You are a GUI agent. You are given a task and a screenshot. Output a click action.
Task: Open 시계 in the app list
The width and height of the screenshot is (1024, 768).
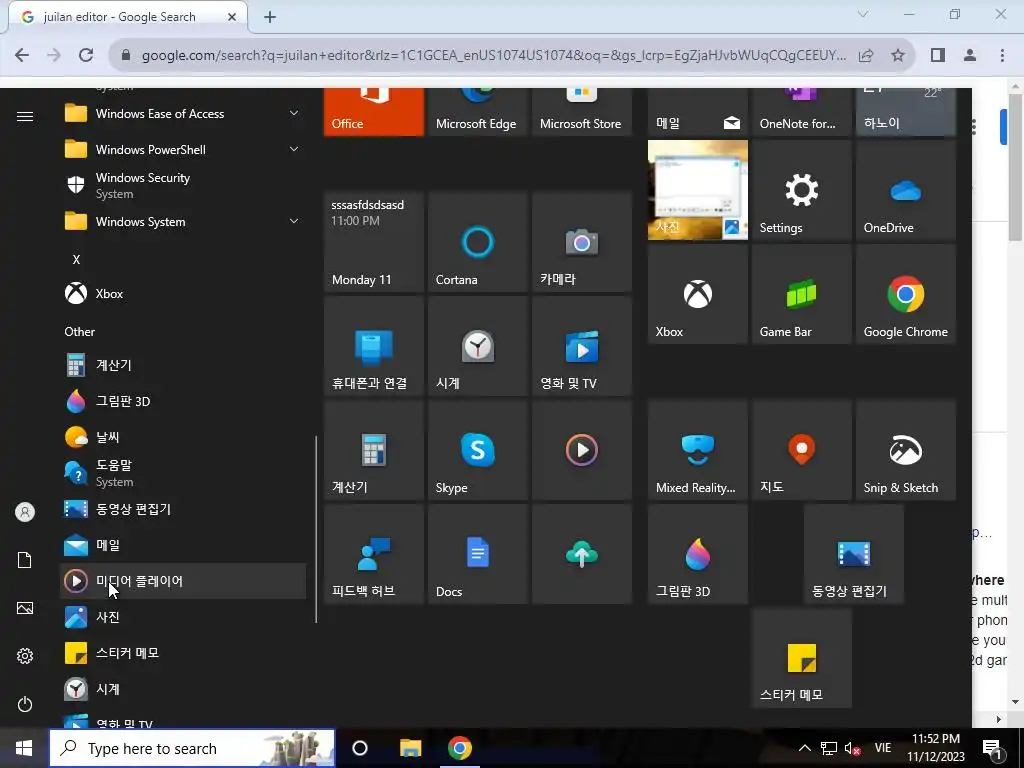coord(183,688)
